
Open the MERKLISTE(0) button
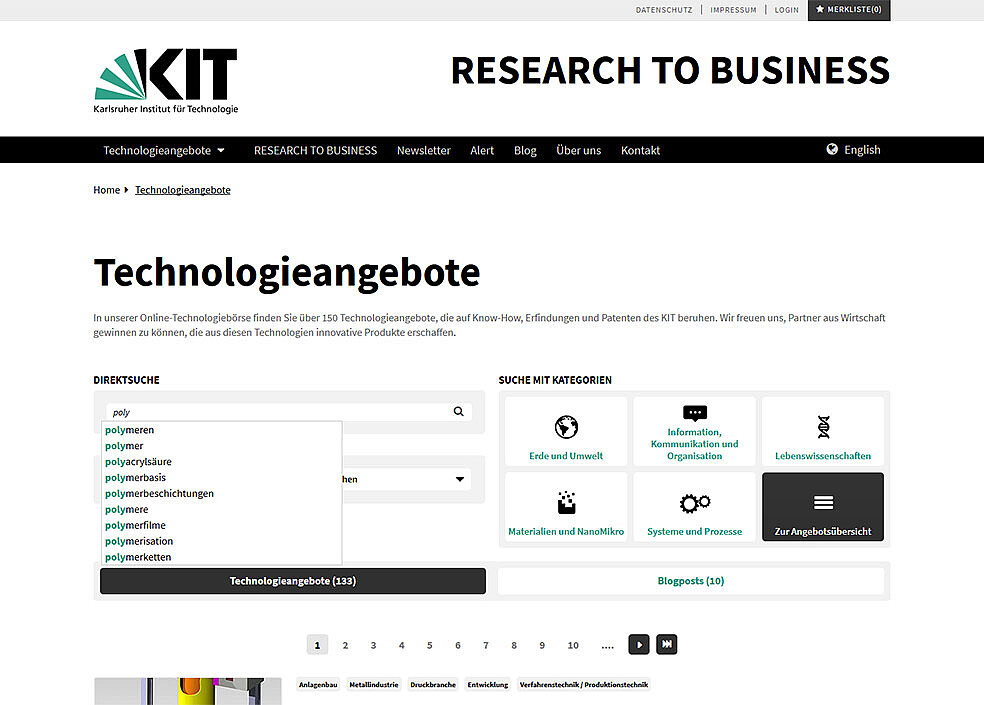tap(849, 10)
